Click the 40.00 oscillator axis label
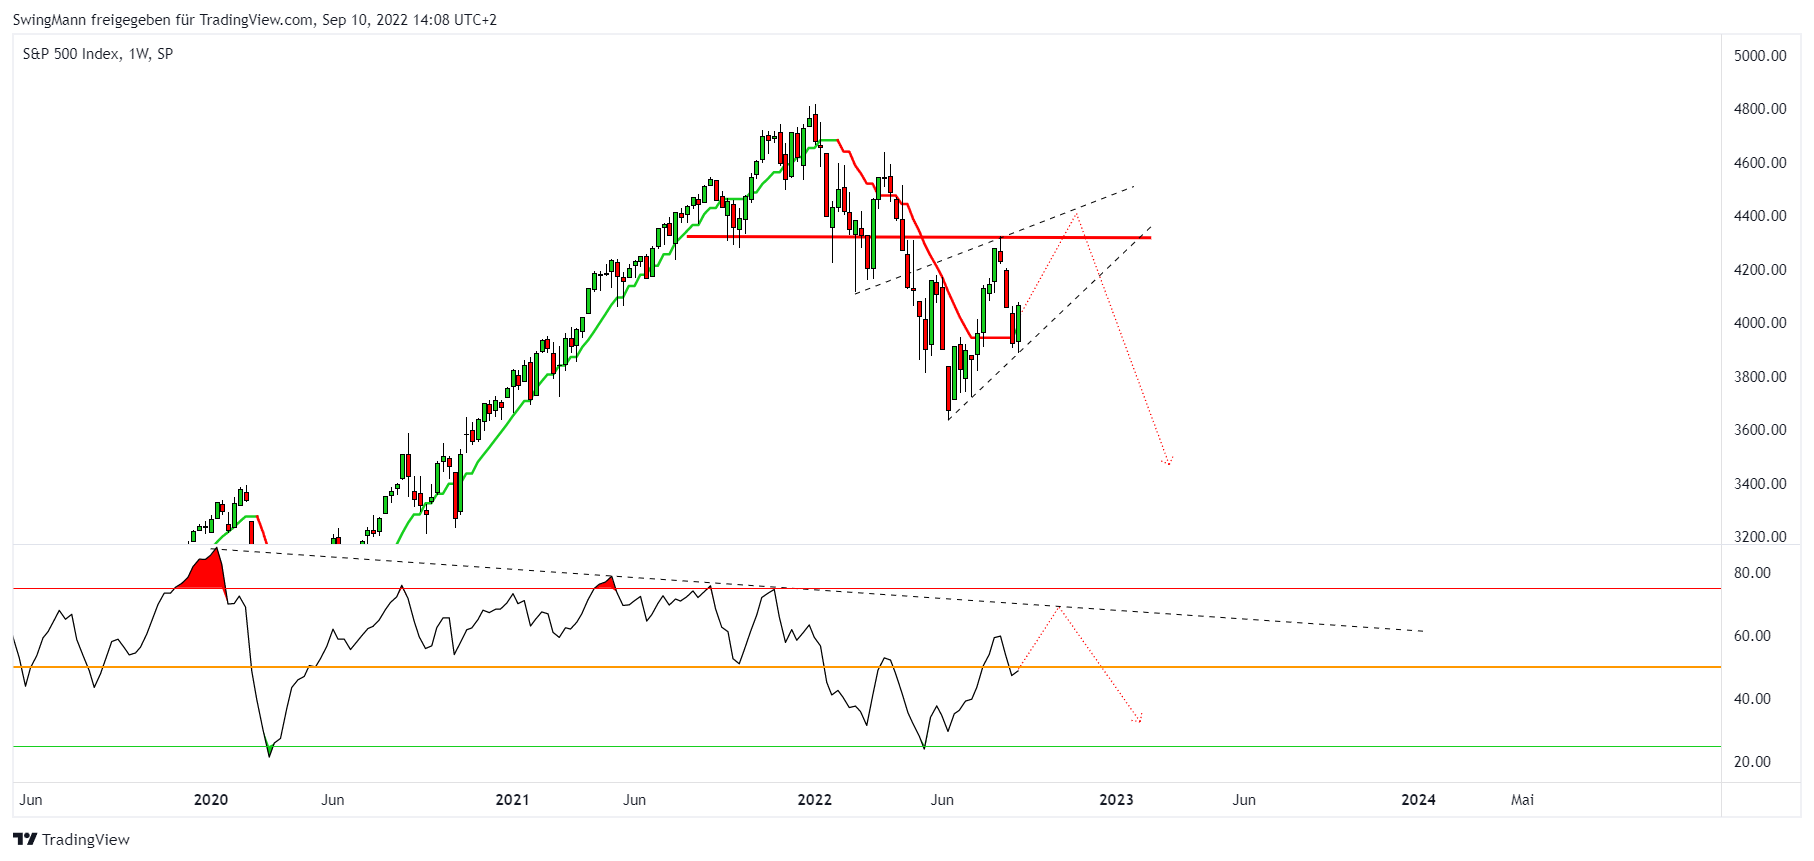The height and width of the screenshot is (861, 1814). coord(1752,699)
